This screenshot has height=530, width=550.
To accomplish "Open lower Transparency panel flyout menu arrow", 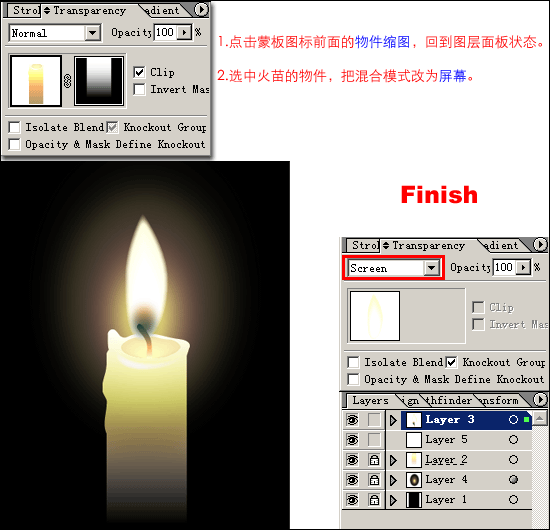I will pyautogui.click(x=540, y=244).
